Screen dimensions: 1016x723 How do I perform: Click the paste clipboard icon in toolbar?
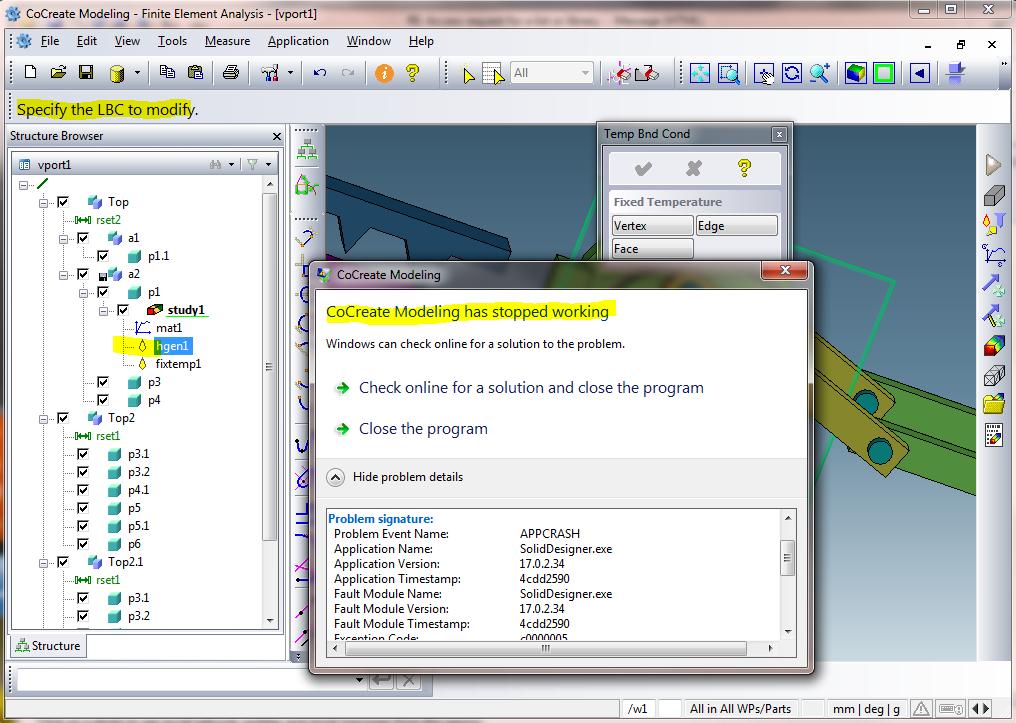[196, 73]
